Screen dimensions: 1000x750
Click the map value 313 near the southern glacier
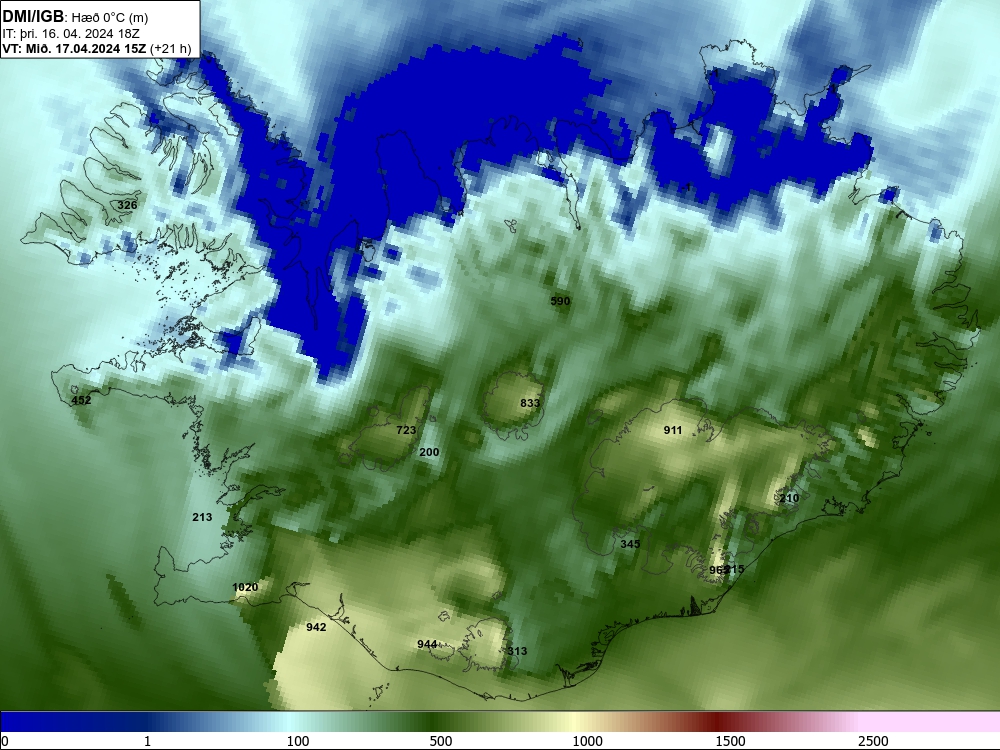(517, 651)
